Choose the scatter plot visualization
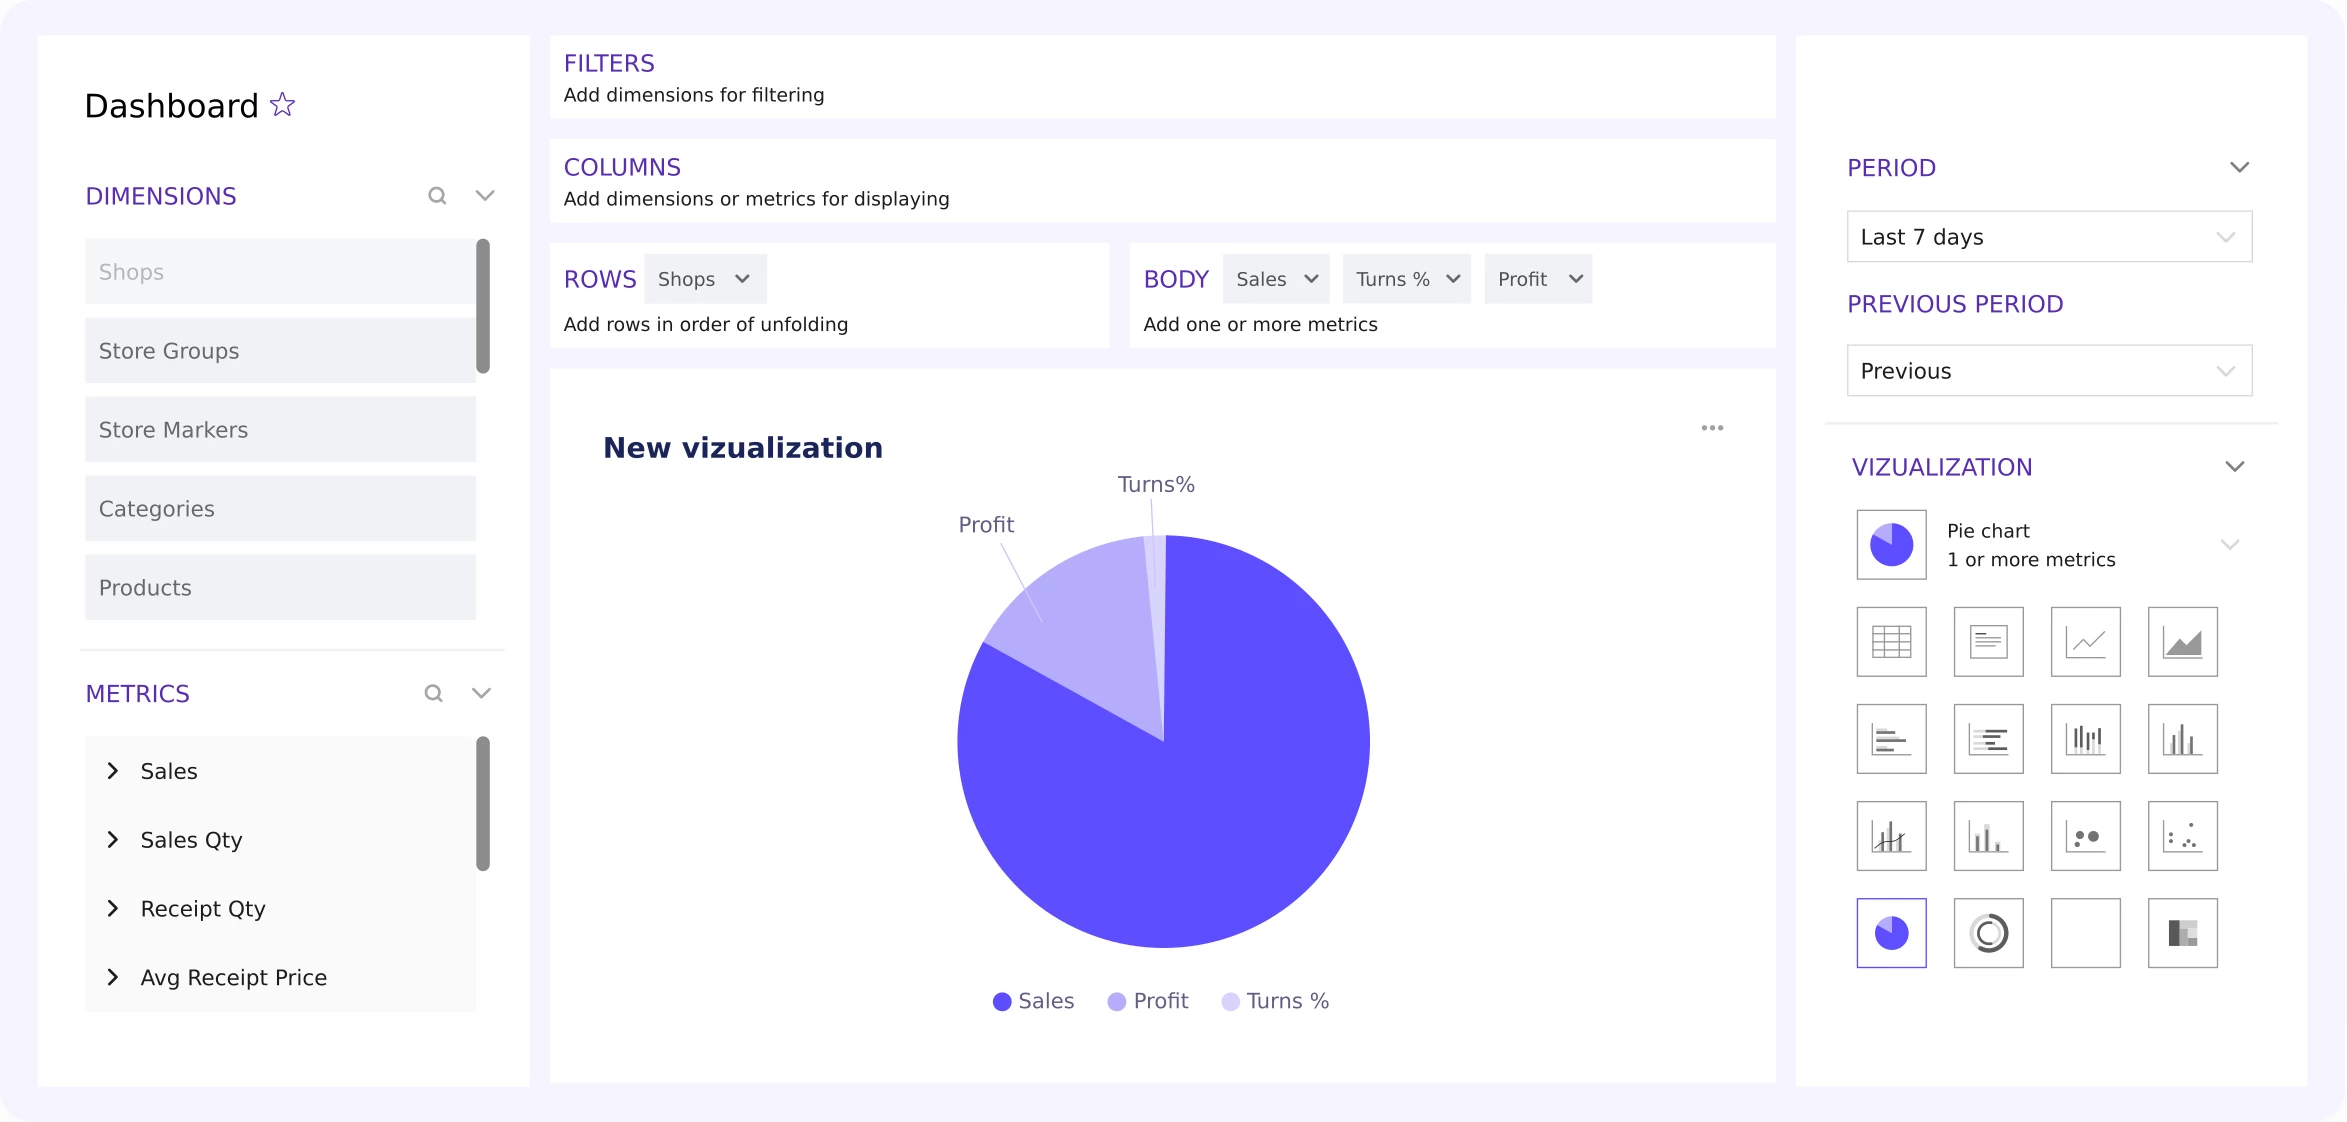This screenshot has height=1122, width=2347. 2182,836
